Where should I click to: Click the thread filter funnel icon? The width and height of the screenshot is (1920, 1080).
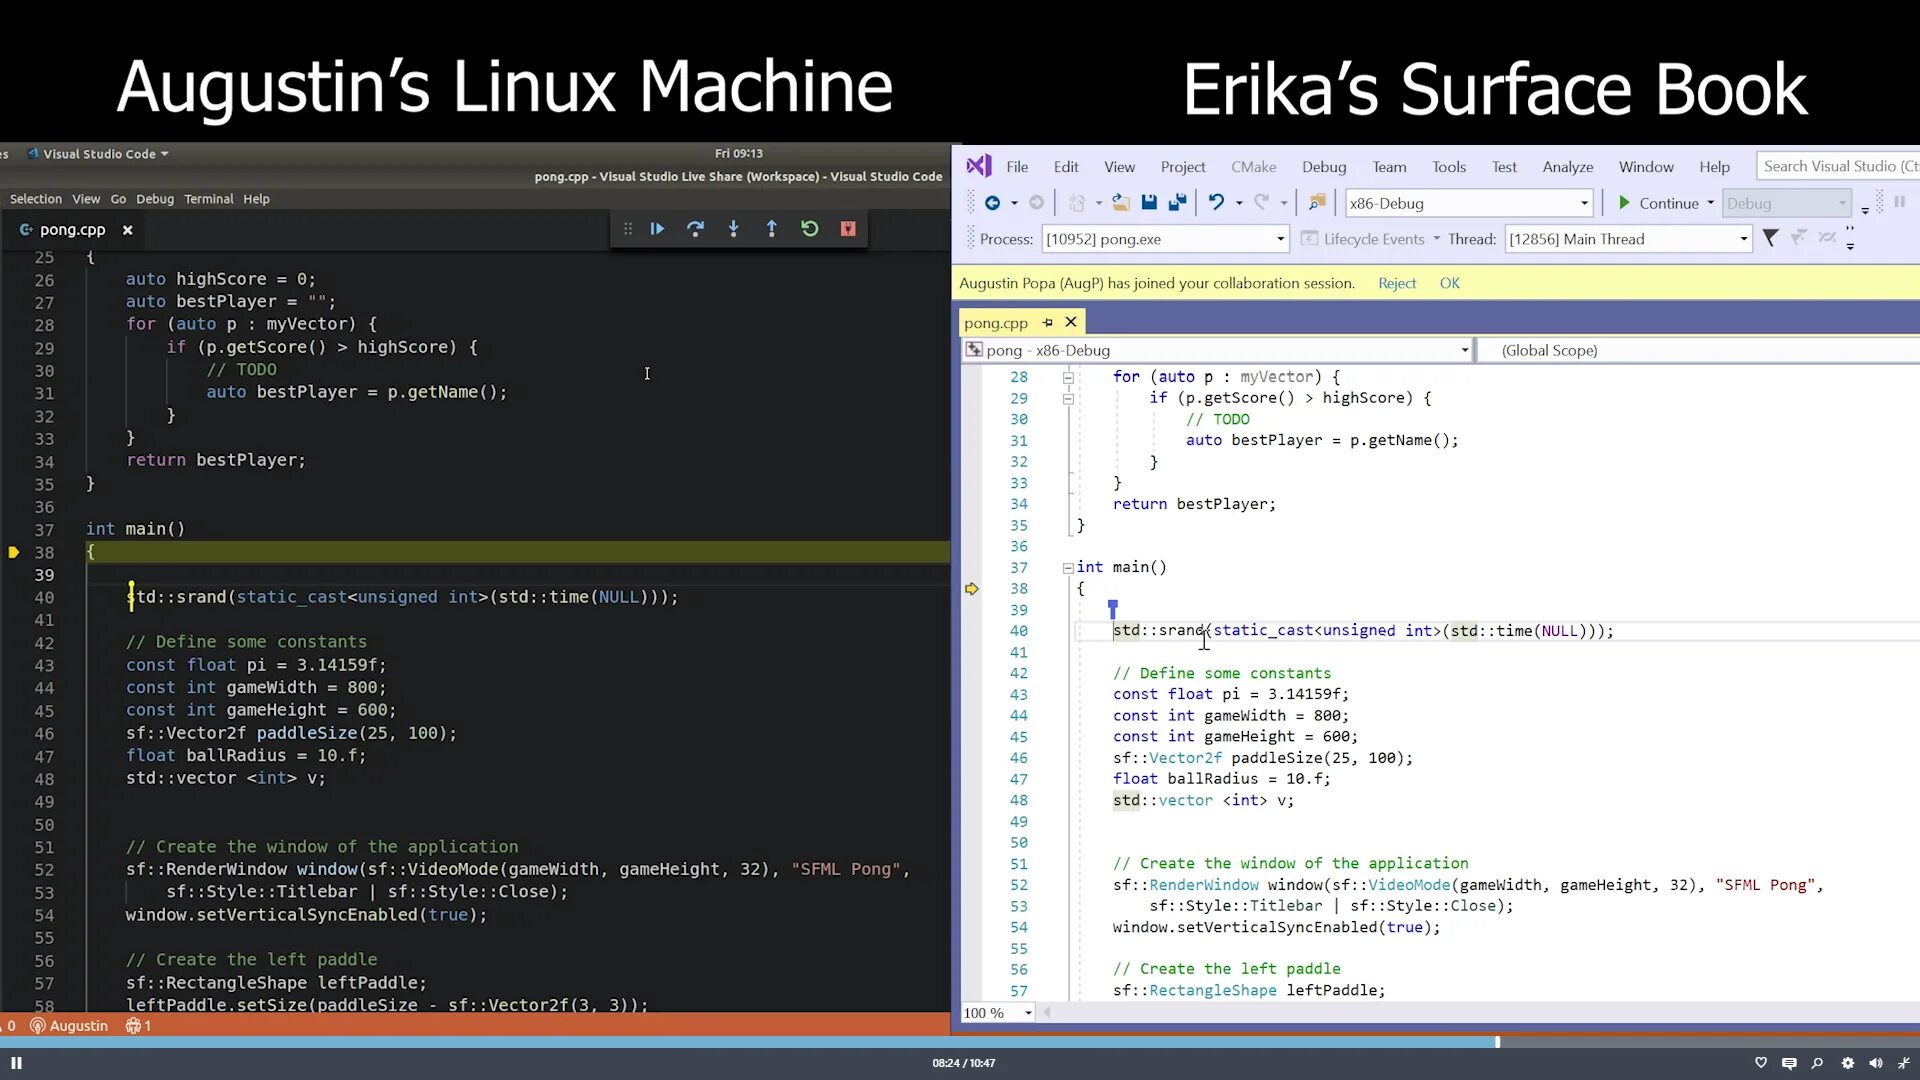(x=1770, y=238)
